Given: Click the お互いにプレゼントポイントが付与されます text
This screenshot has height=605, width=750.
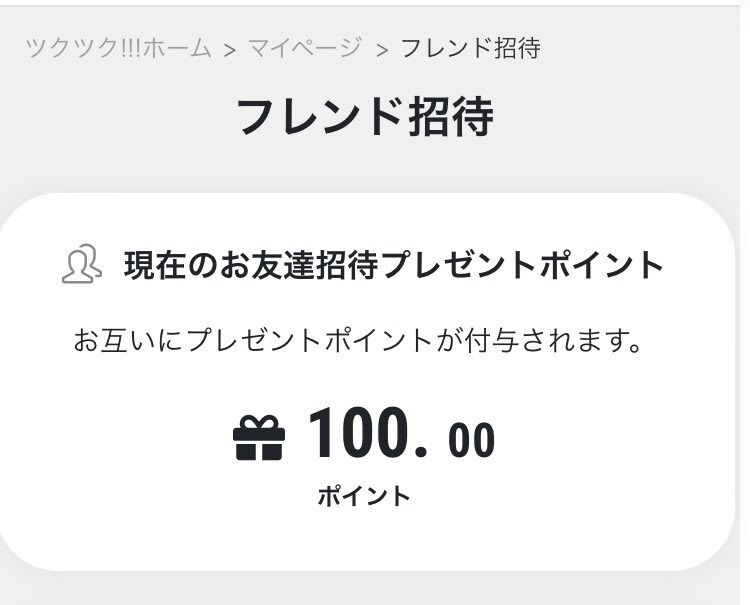Looking at the screenshot, I should coord(358,340).
